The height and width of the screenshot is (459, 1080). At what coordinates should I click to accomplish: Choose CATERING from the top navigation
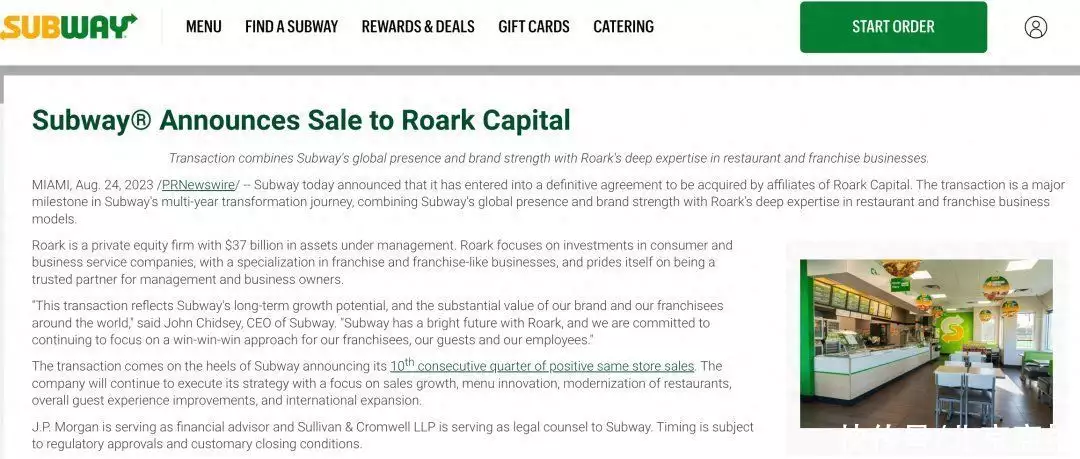(x=623, y=27)
